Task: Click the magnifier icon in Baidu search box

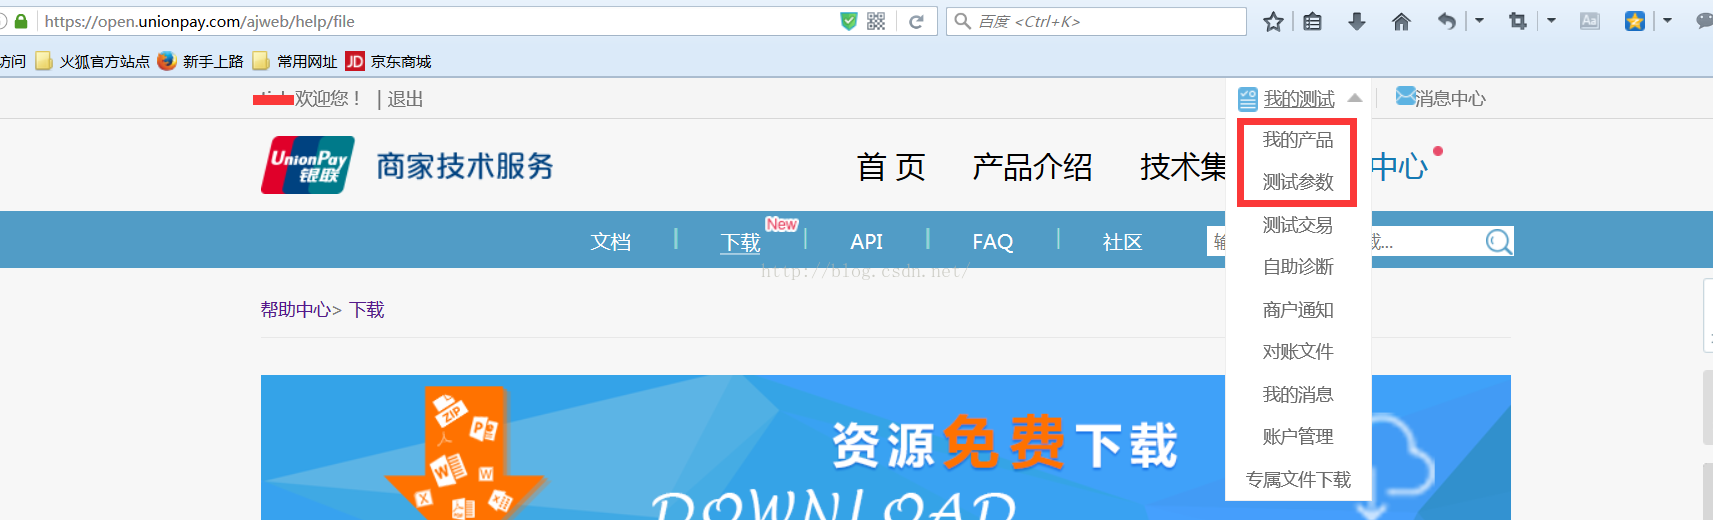Action: click(962, 21)
